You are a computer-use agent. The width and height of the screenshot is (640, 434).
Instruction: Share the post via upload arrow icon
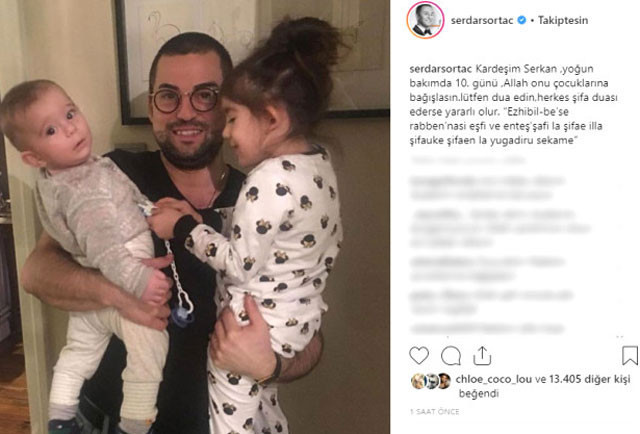pos(482,355)
